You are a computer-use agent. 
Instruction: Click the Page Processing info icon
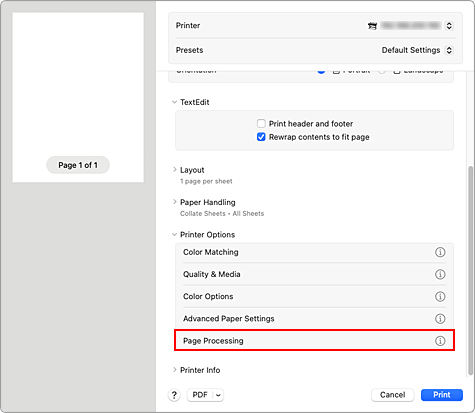(x=440, y=341)
